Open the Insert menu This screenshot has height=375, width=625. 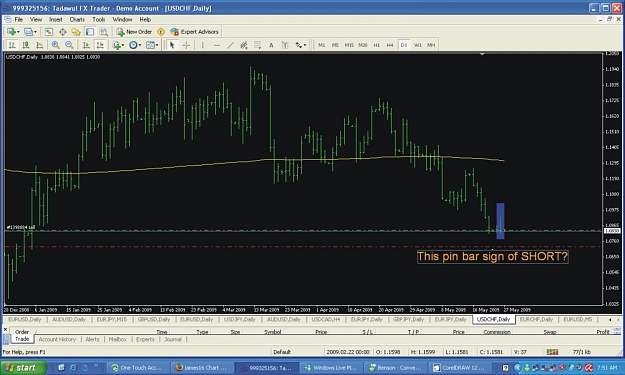coord(55,20)
